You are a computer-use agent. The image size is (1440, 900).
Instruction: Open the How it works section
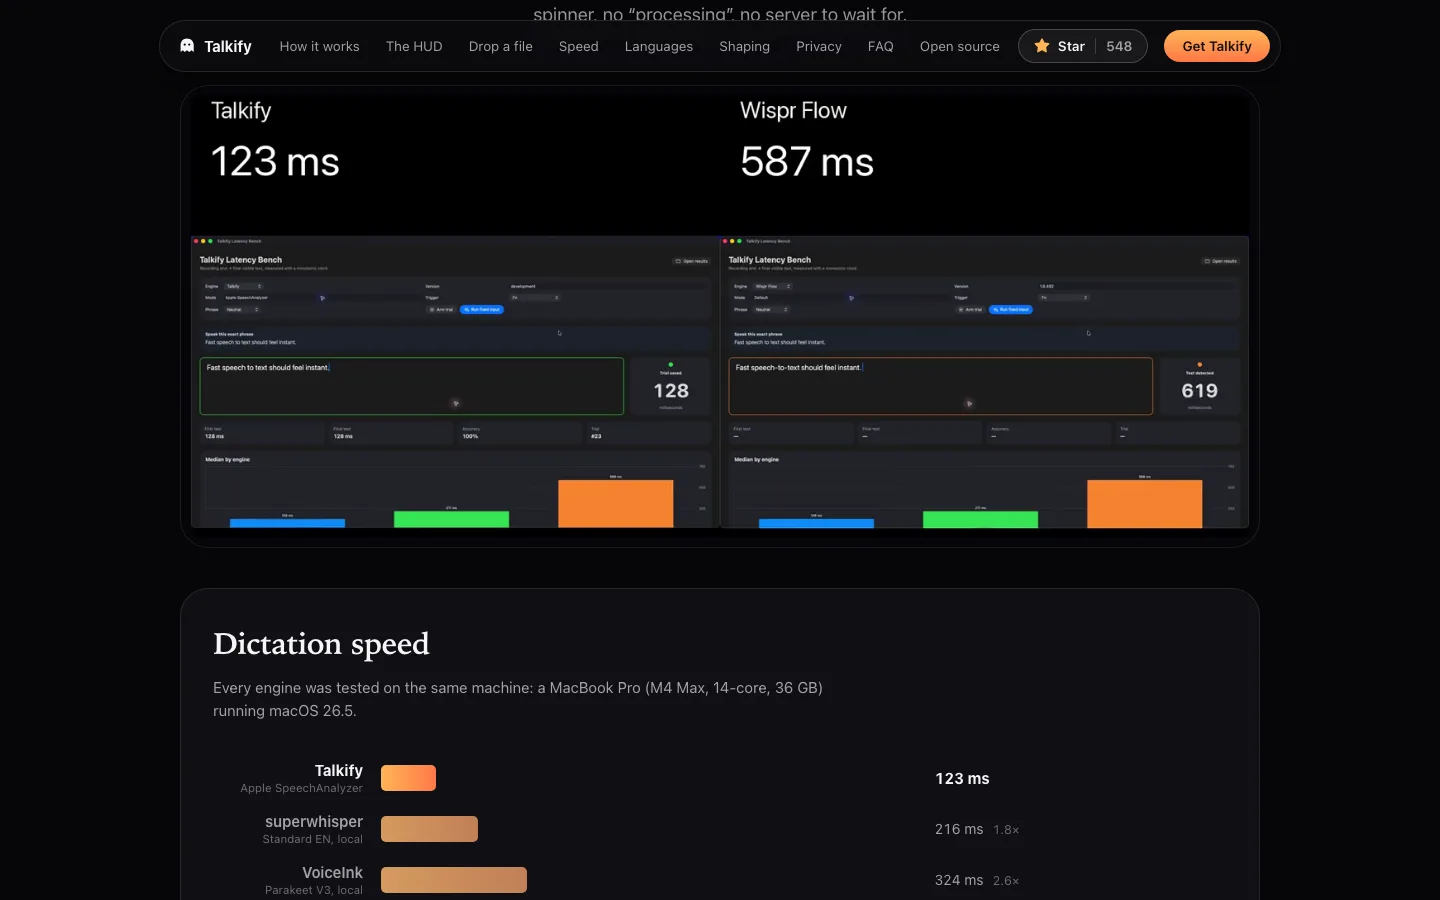point(319,46)
